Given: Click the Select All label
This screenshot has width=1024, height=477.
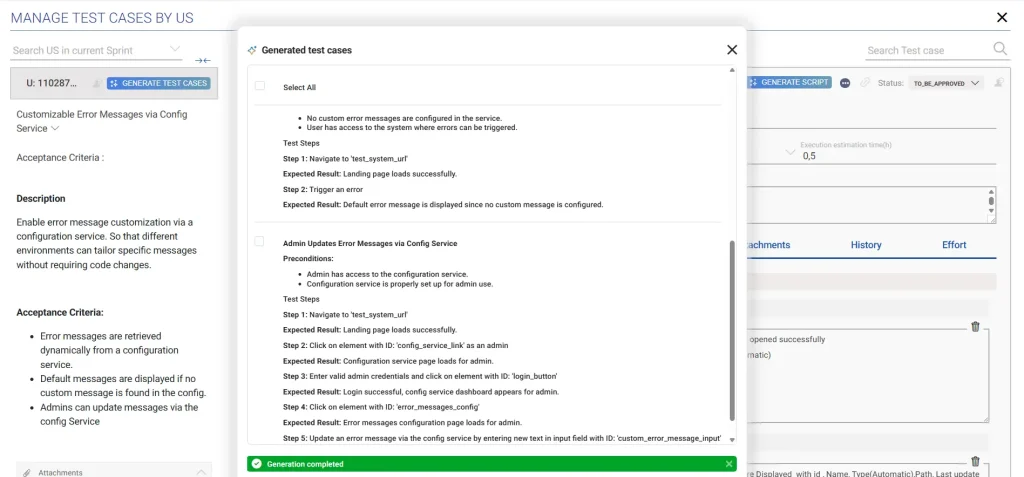Looking at the screenshot, I should 300,87.
